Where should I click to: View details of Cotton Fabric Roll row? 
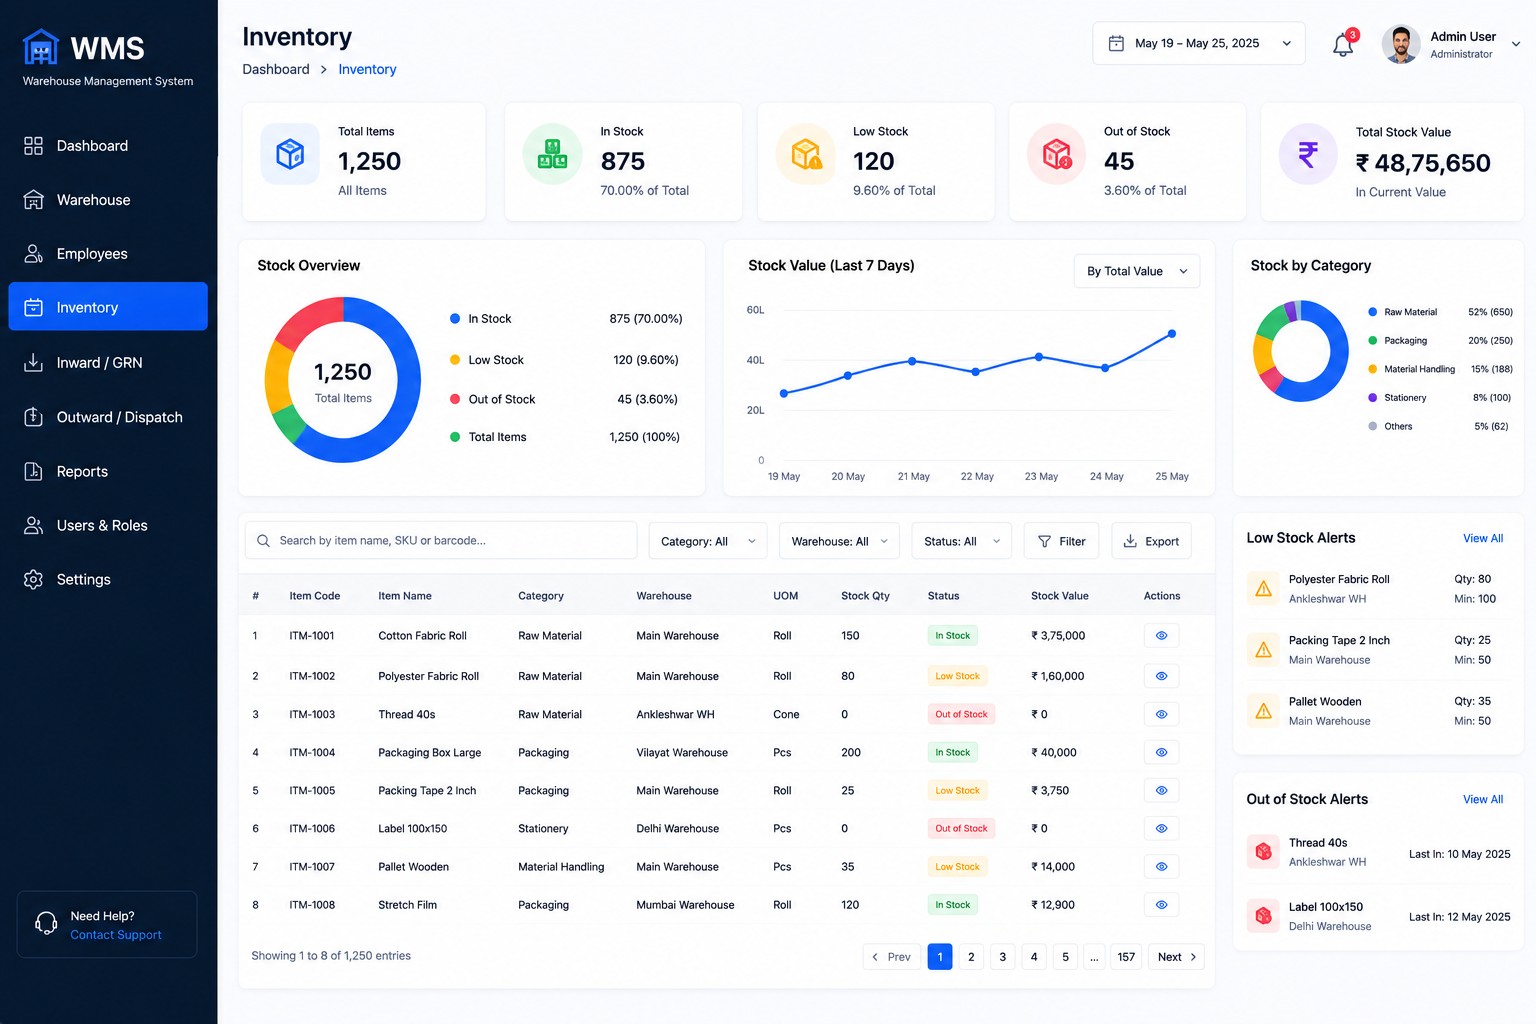pos(1161,636)
